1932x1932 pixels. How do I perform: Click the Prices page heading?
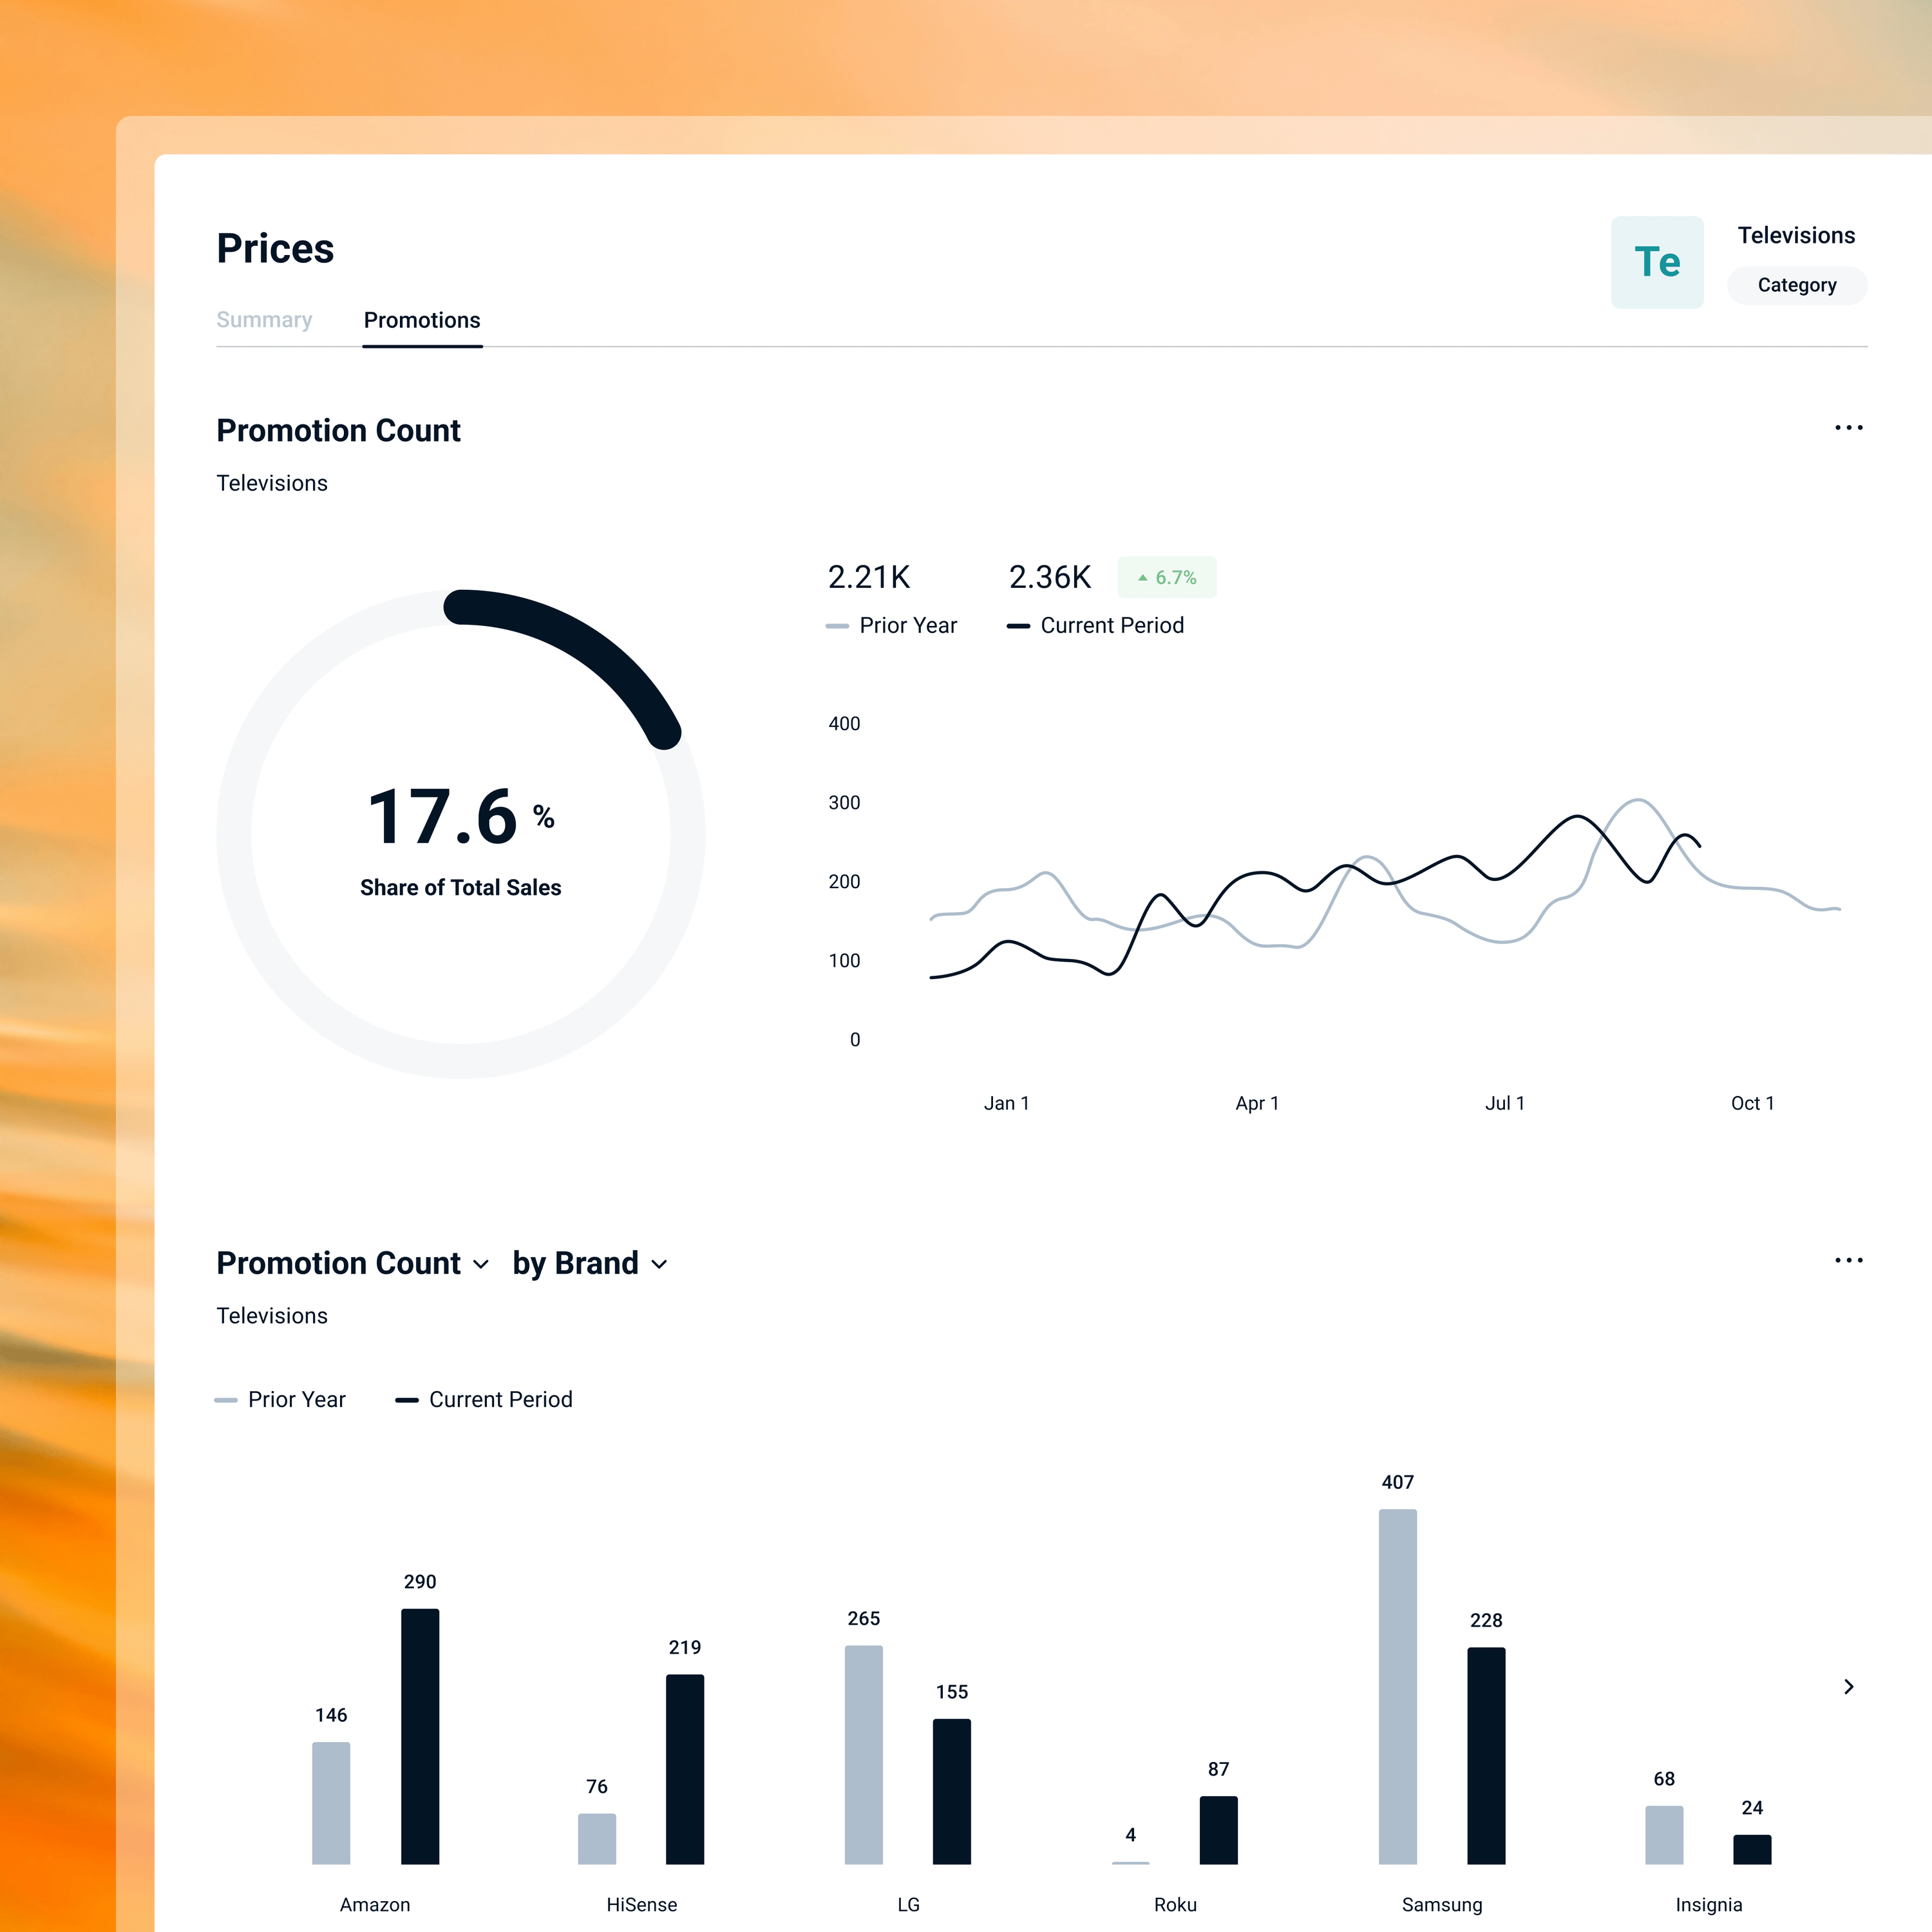pos(275,248)
